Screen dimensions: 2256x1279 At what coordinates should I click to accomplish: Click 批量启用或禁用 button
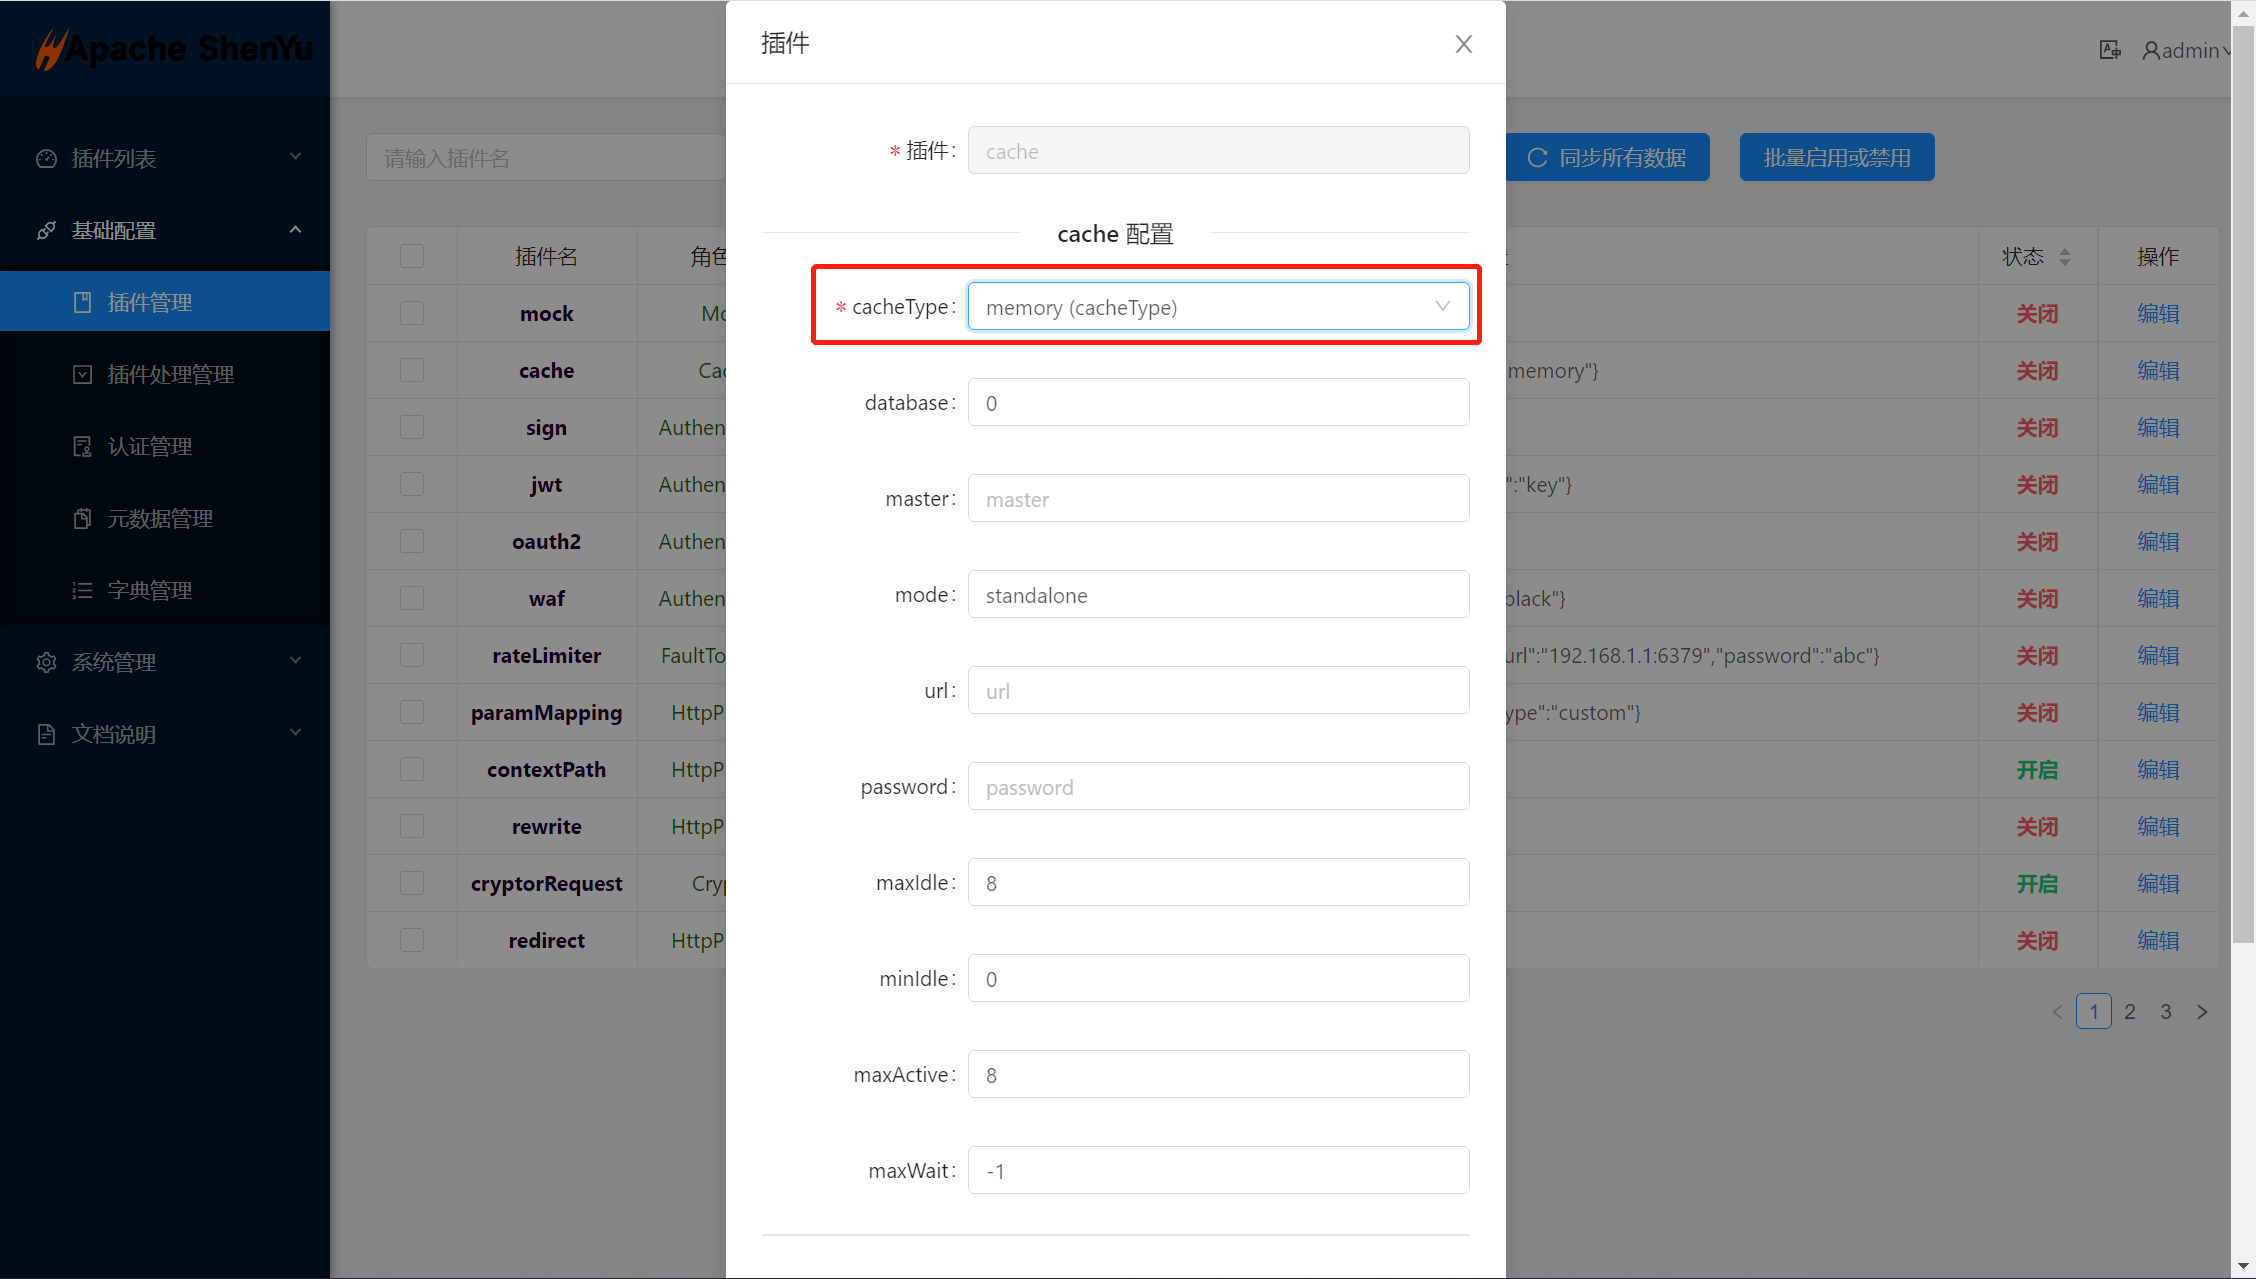(x=1836, y=158)
